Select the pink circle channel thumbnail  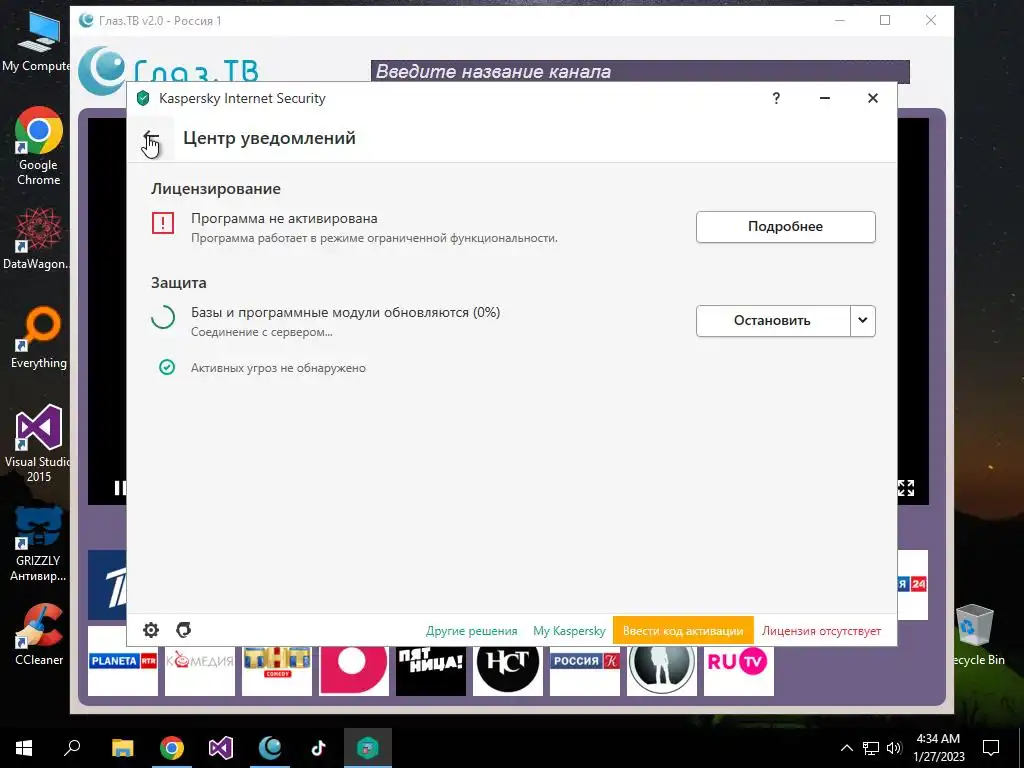pos(354,671)
